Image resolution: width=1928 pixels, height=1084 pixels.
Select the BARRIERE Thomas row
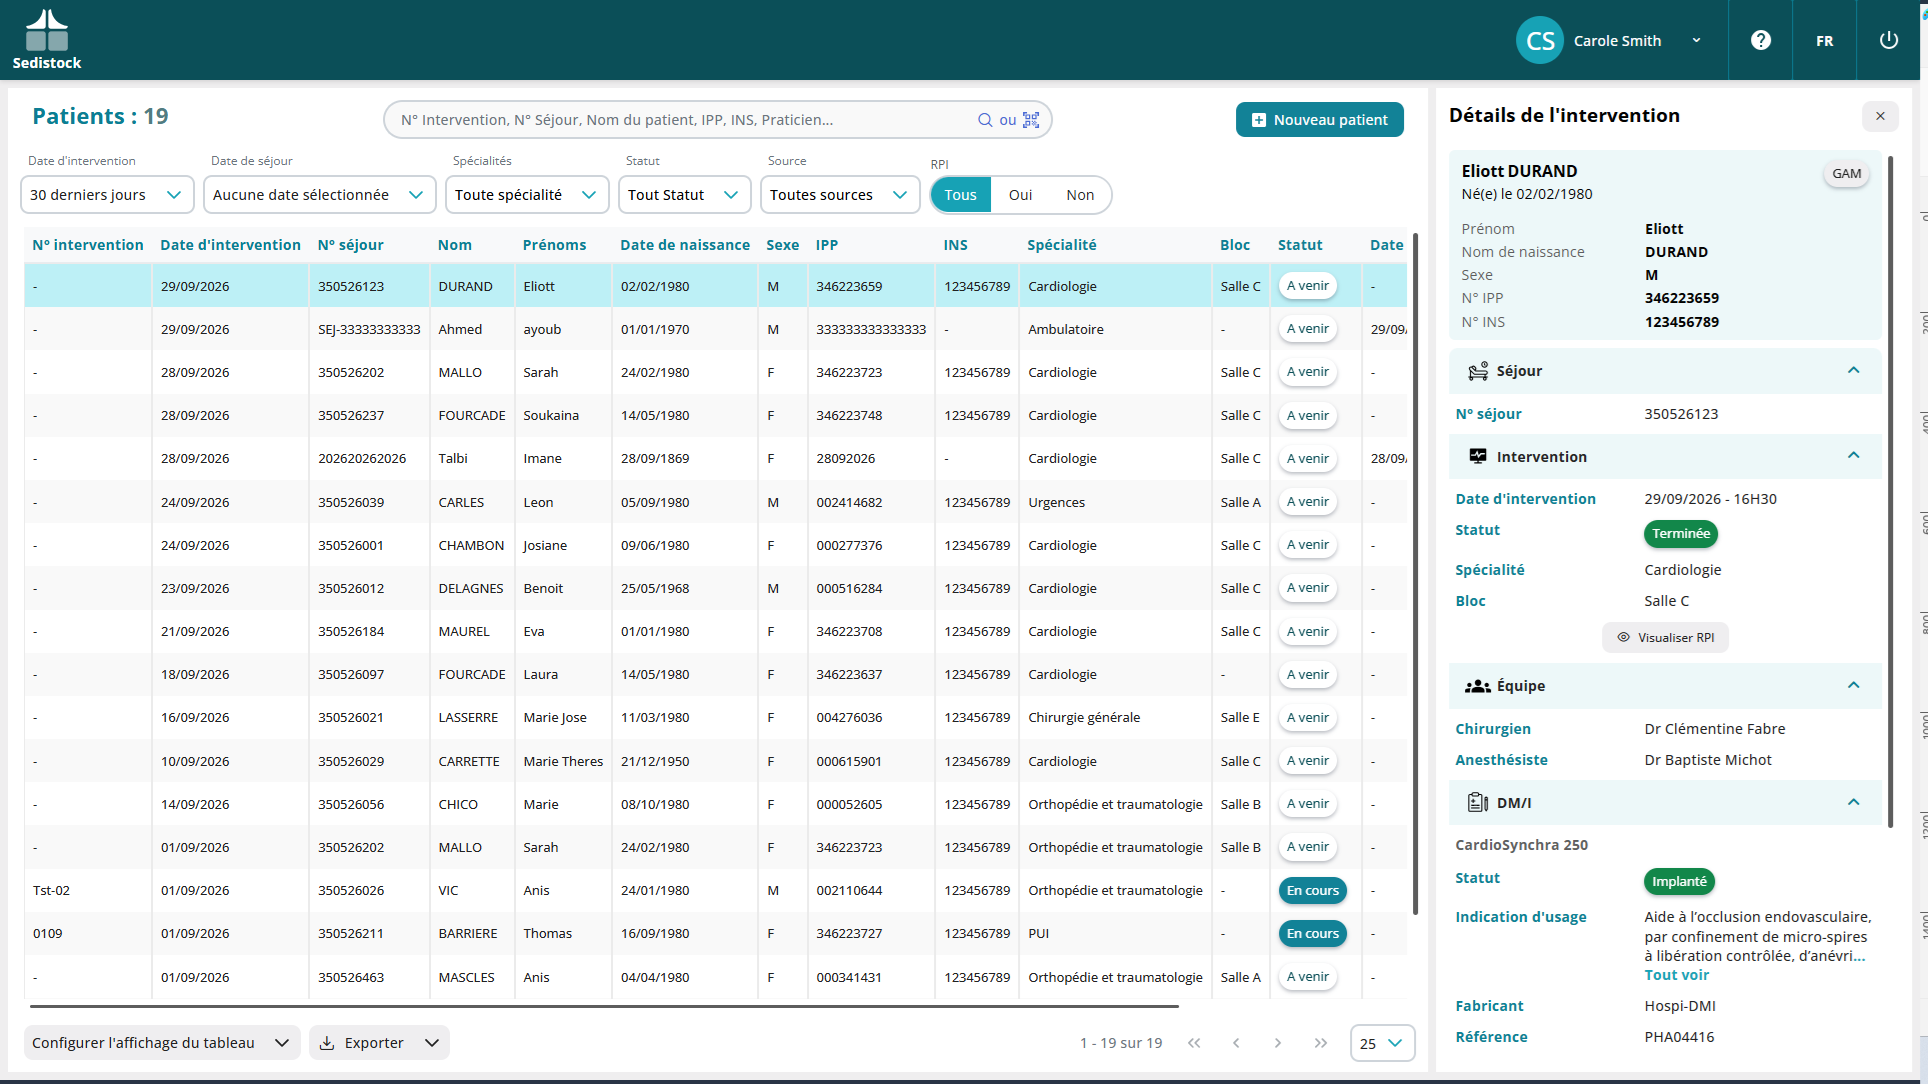pyautogui.click(x=715, y=934)
